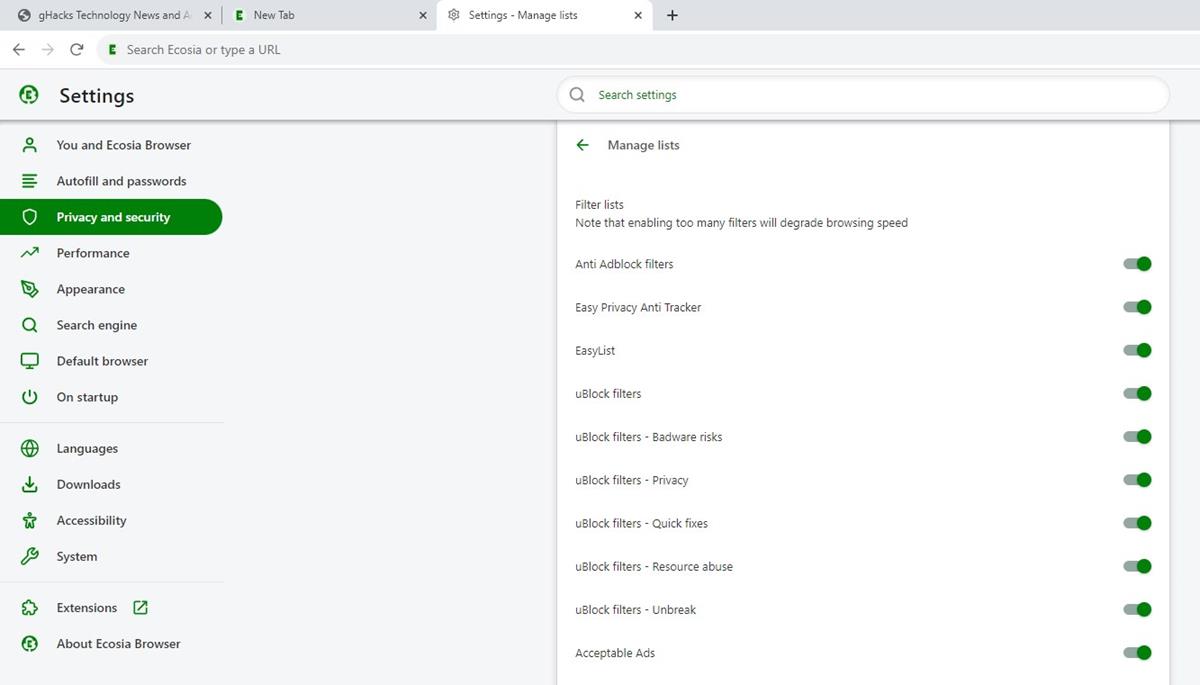Screen dimensions: 1200x685
Task: Select the Search engine magnifier icon
Action: point(31,325)
